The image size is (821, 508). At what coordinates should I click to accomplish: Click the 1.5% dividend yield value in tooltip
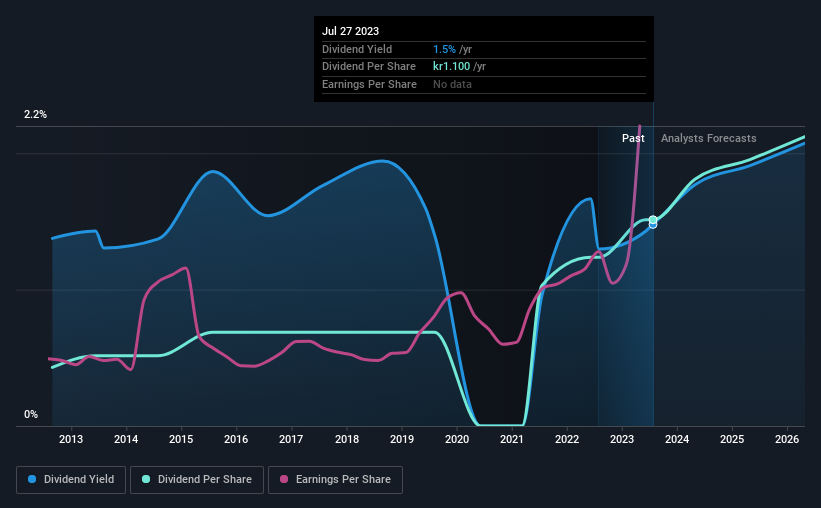444,49
